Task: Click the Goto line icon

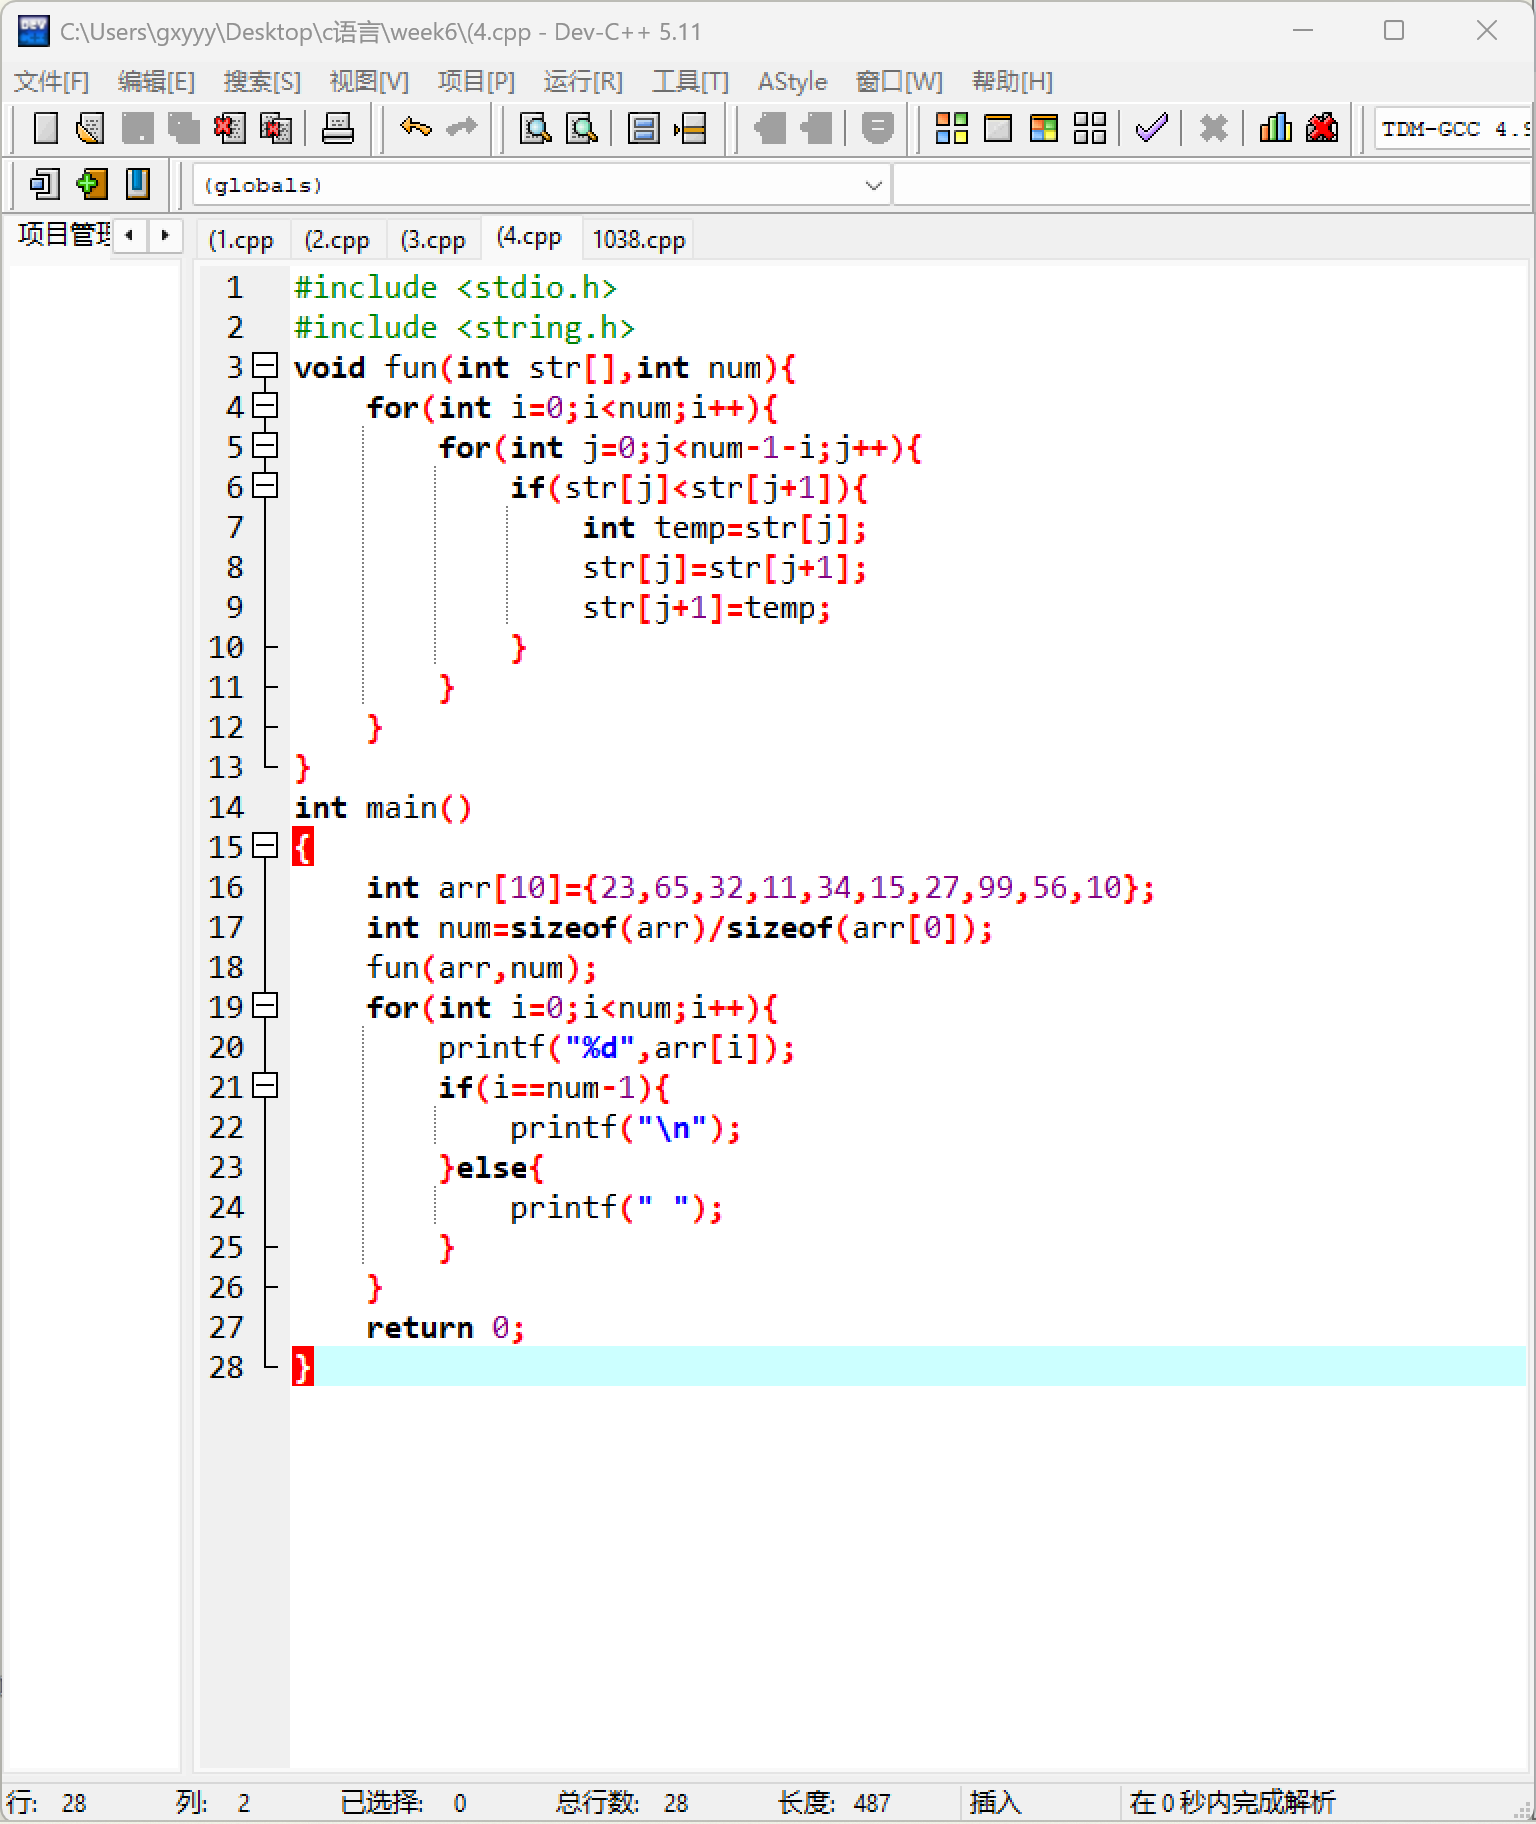Action: pyautogui.click(x=690, y=128)
